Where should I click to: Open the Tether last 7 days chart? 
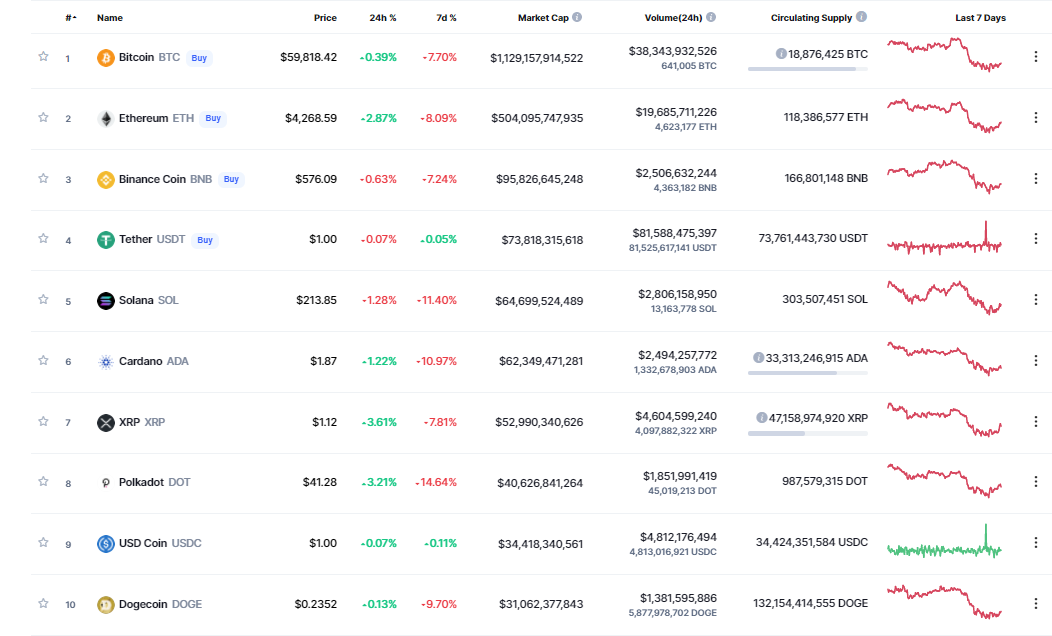(944, 240)
